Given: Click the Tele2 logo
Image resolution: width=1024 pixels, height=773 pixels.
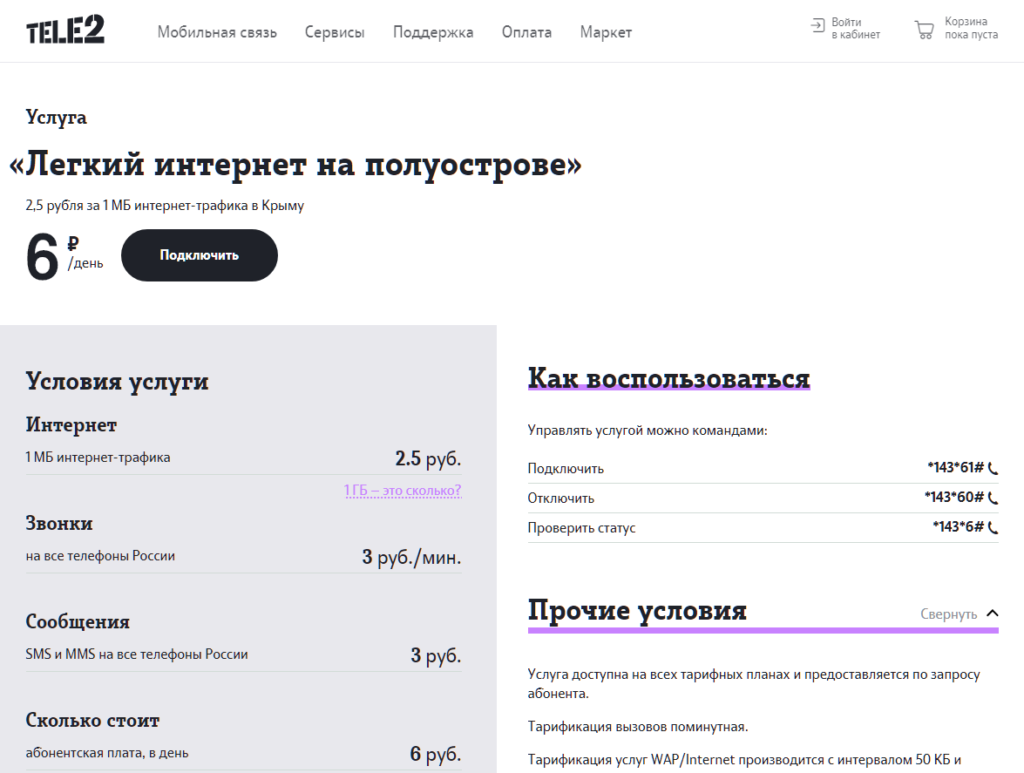Looking at the screenshot, I should click(65, 31).
